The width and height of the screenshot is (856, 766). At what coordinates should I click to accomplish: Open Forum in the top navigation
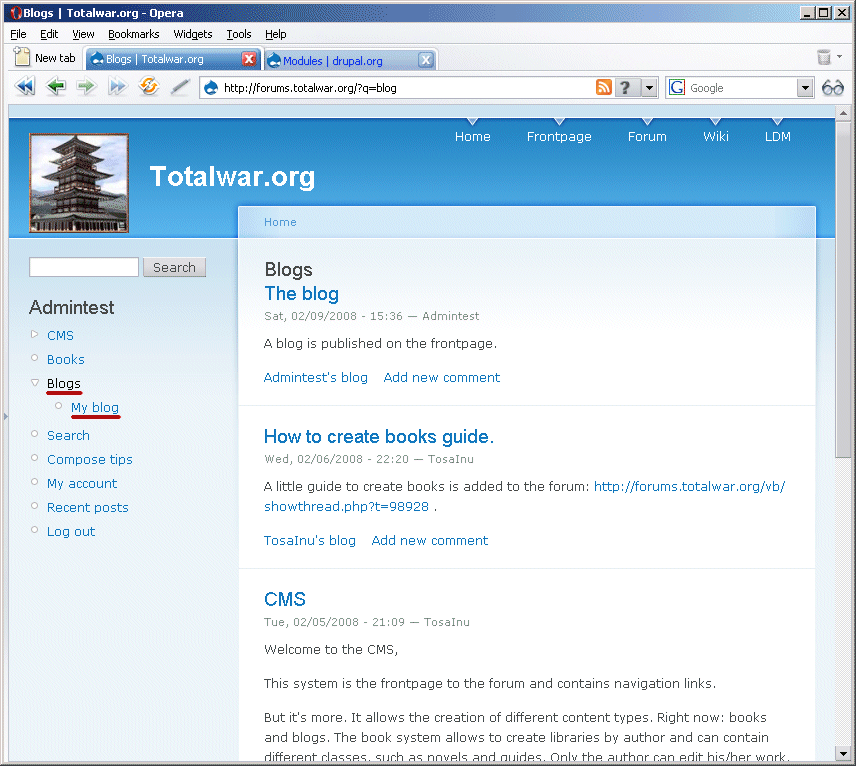tap(647, 136)
